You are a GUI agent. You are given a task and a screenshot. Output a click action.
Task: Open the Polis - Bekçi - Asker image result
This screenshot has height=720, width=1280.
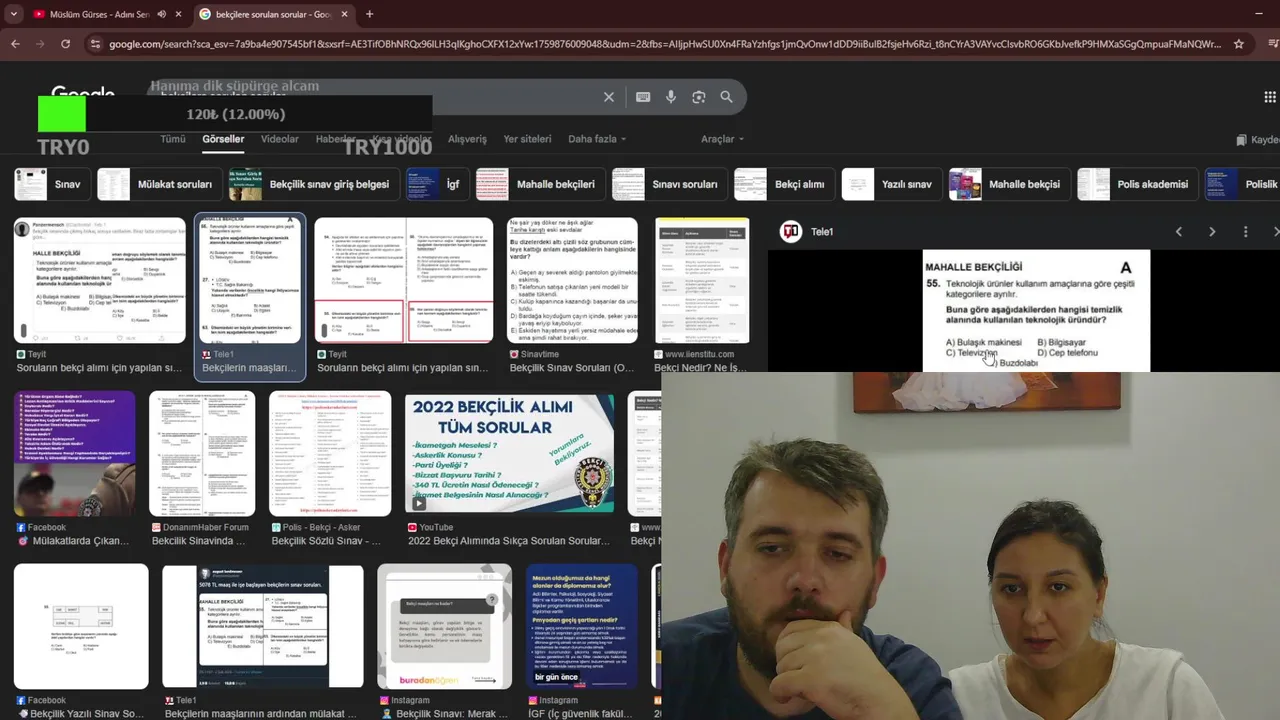[x=330, y=453]
